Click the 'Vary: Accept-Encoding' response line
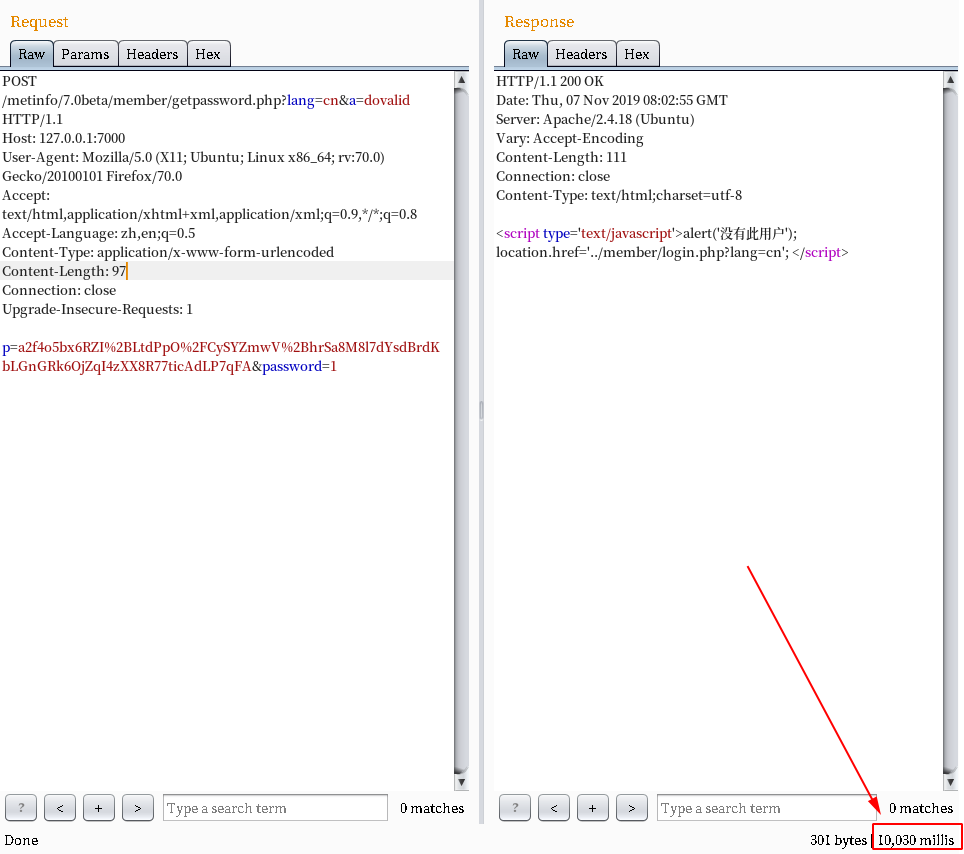This screenshot has width=964, height=854. (x=570, y=138)
